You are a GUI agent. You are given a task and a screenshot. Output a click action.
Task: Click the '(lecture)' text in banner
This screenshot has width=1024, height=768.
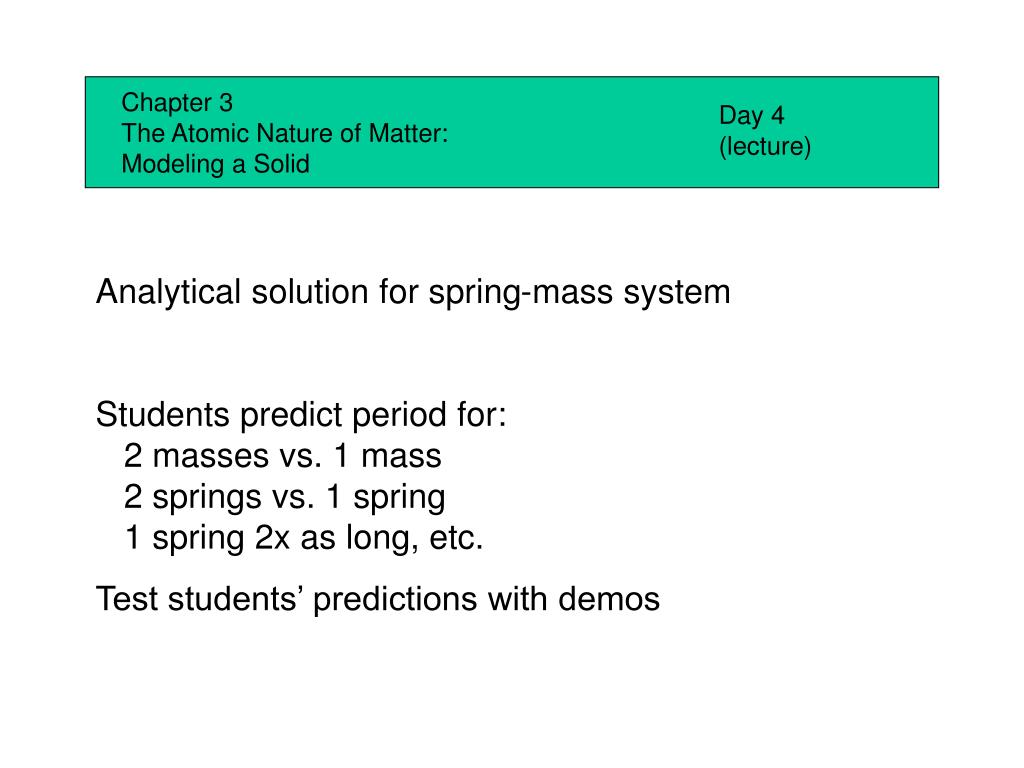point(765,146)
